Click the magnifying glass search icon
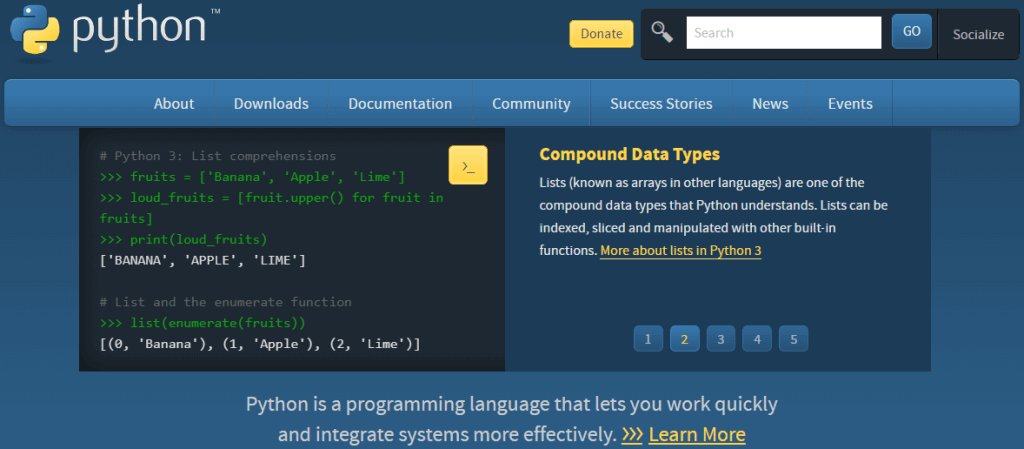1024x449 pixels. (662, 32)
